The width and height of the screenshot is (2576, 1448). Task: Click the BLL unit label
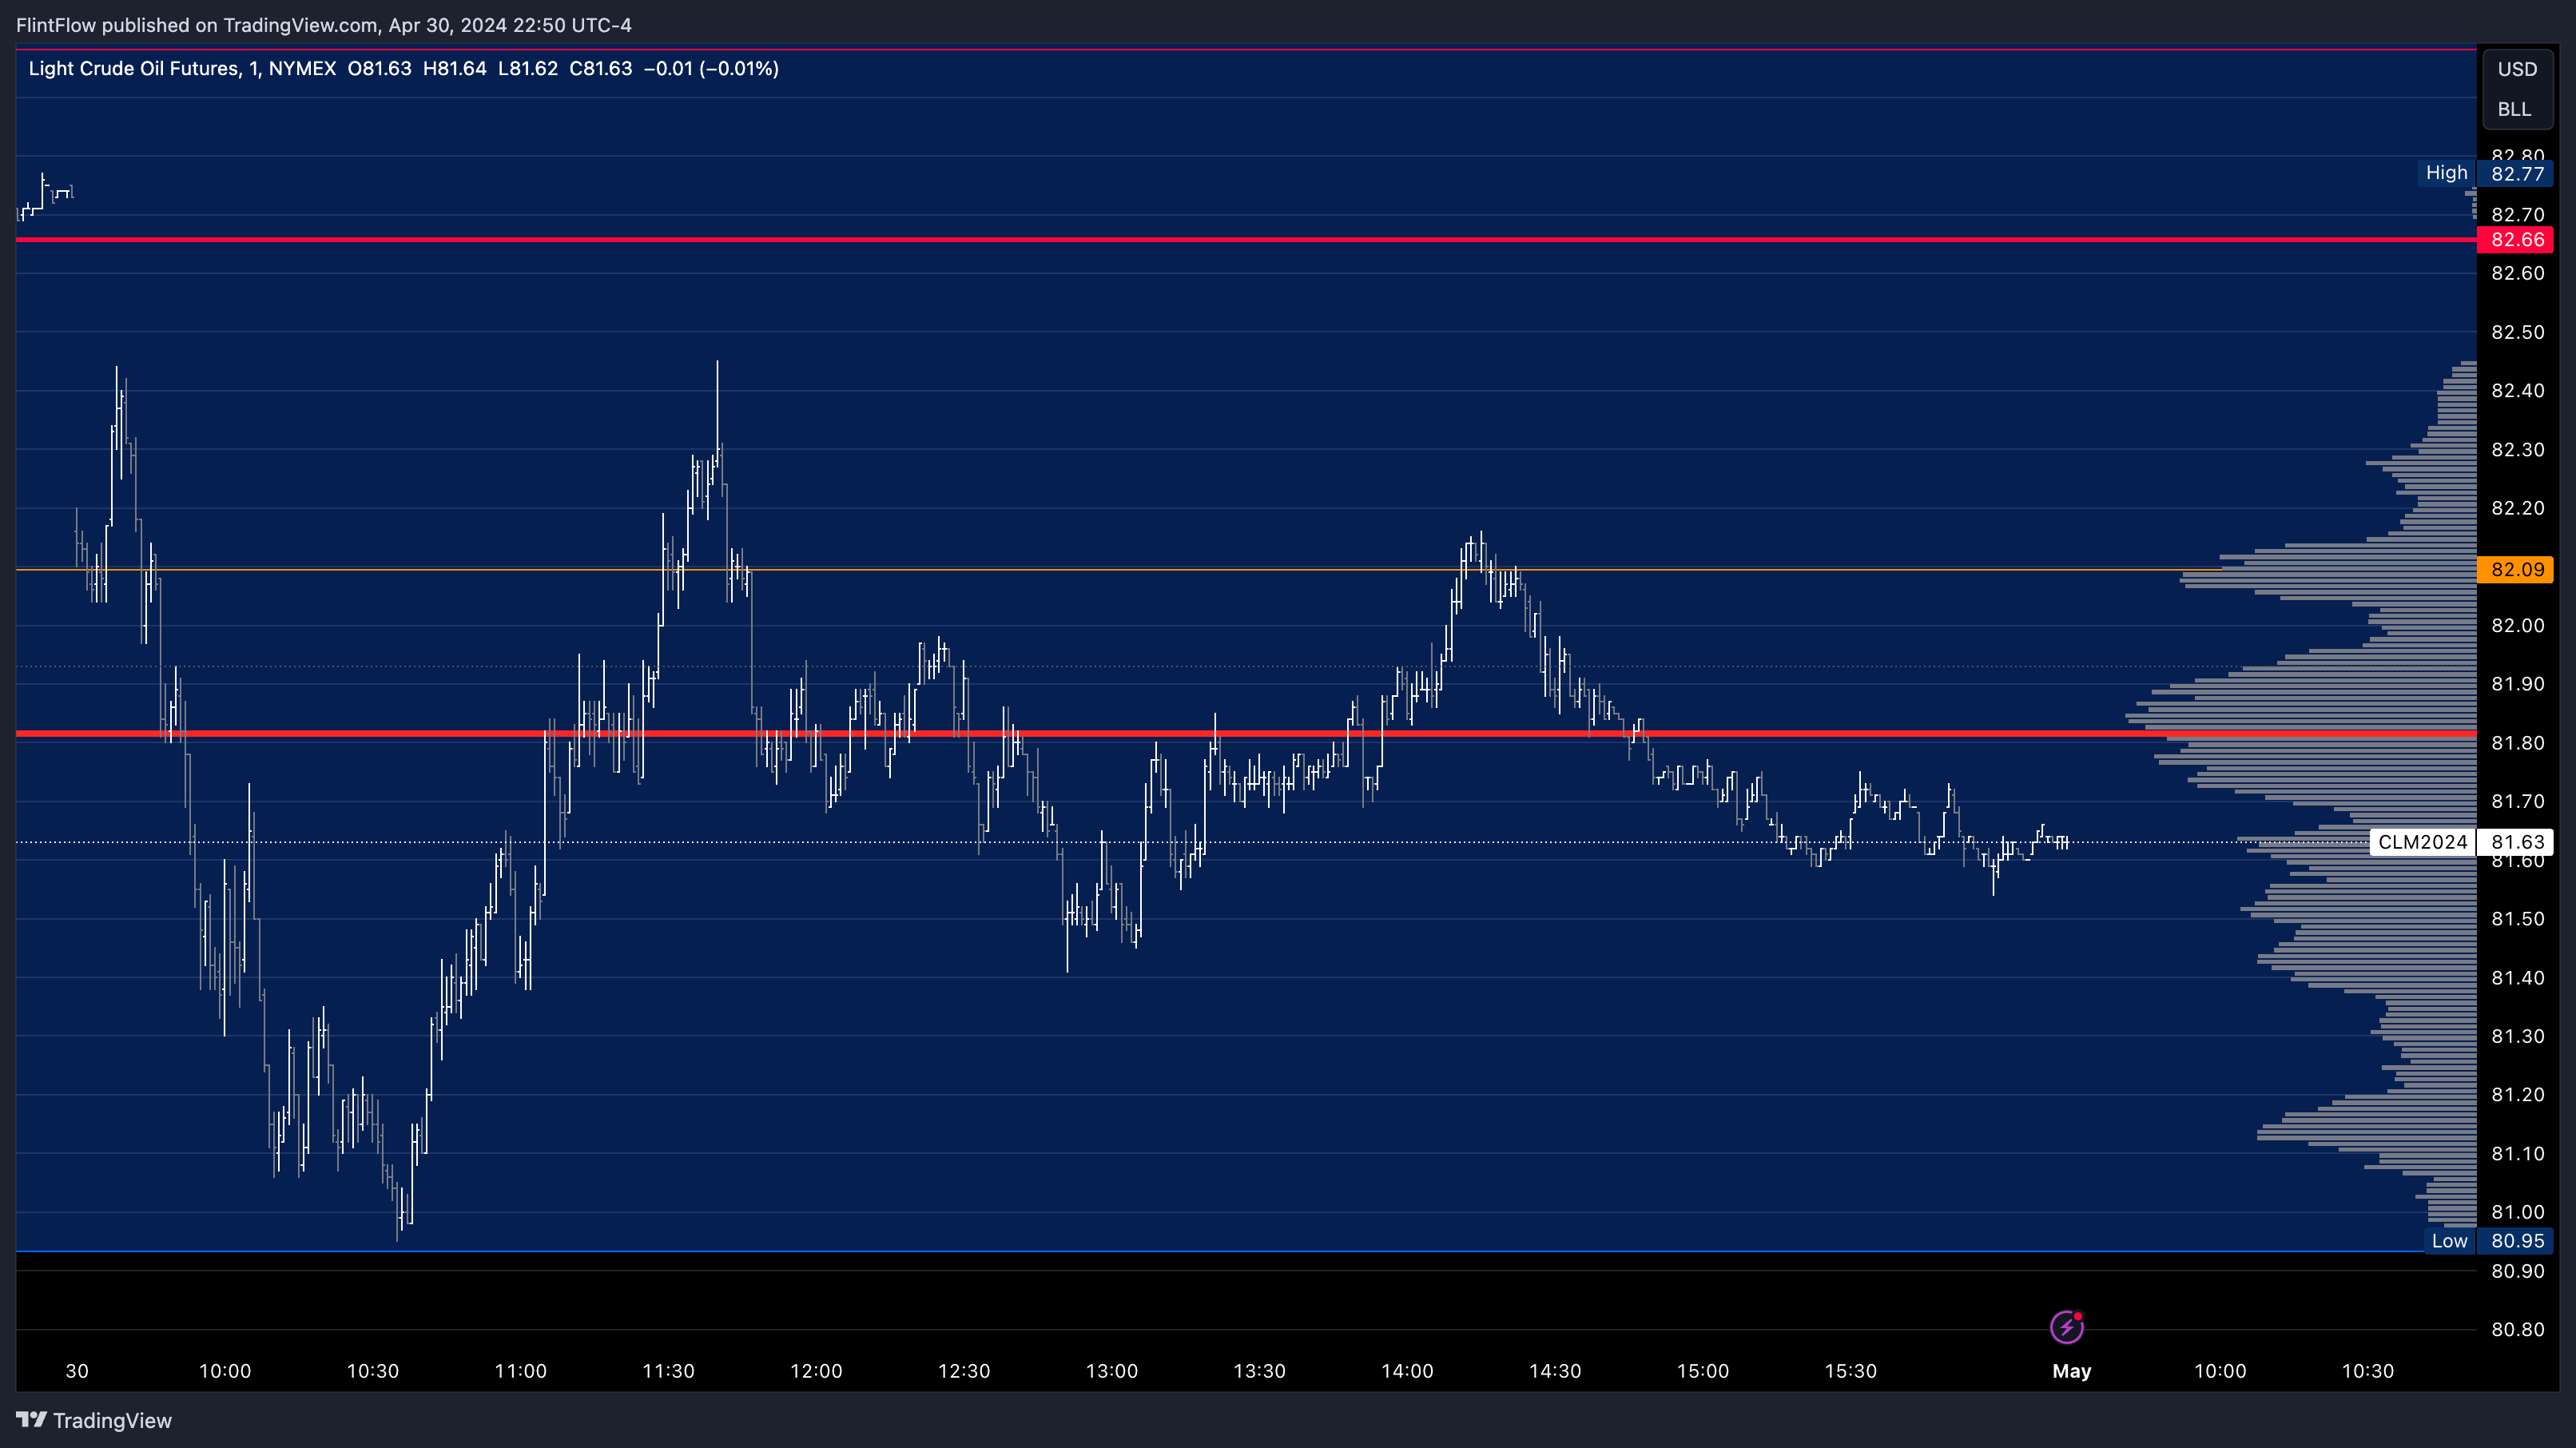click(2514, 109)
